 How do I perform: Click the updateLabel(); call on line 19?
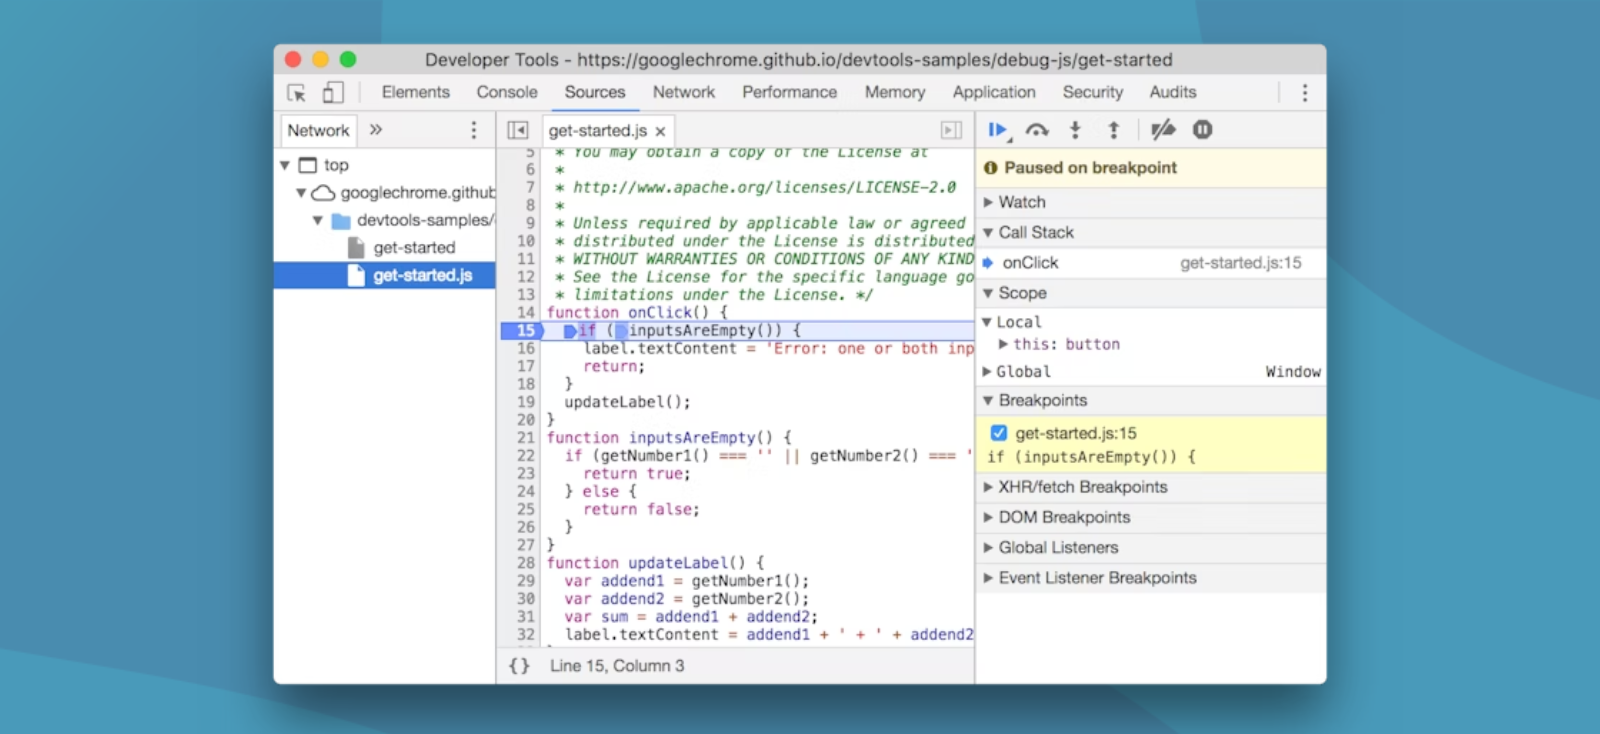pyautogui.click(x=628, y=402)
